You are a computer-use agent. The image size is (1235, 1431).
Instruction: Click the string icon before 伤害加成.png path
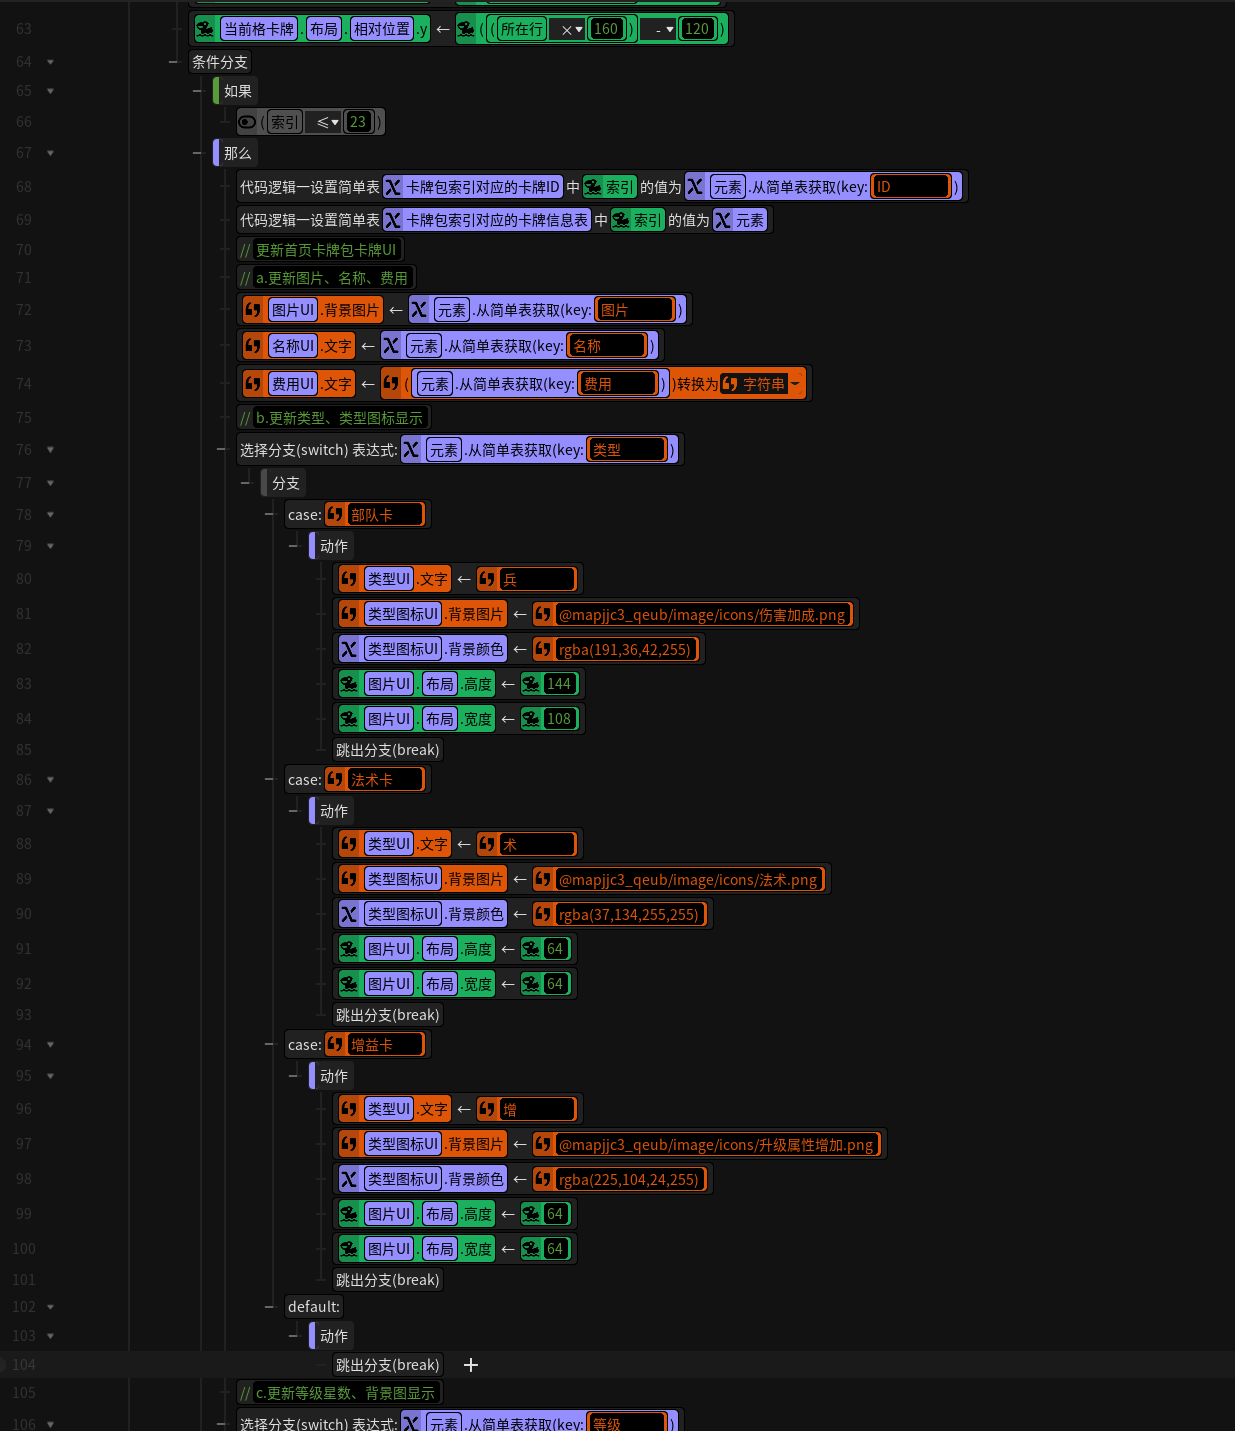[543, 614]
